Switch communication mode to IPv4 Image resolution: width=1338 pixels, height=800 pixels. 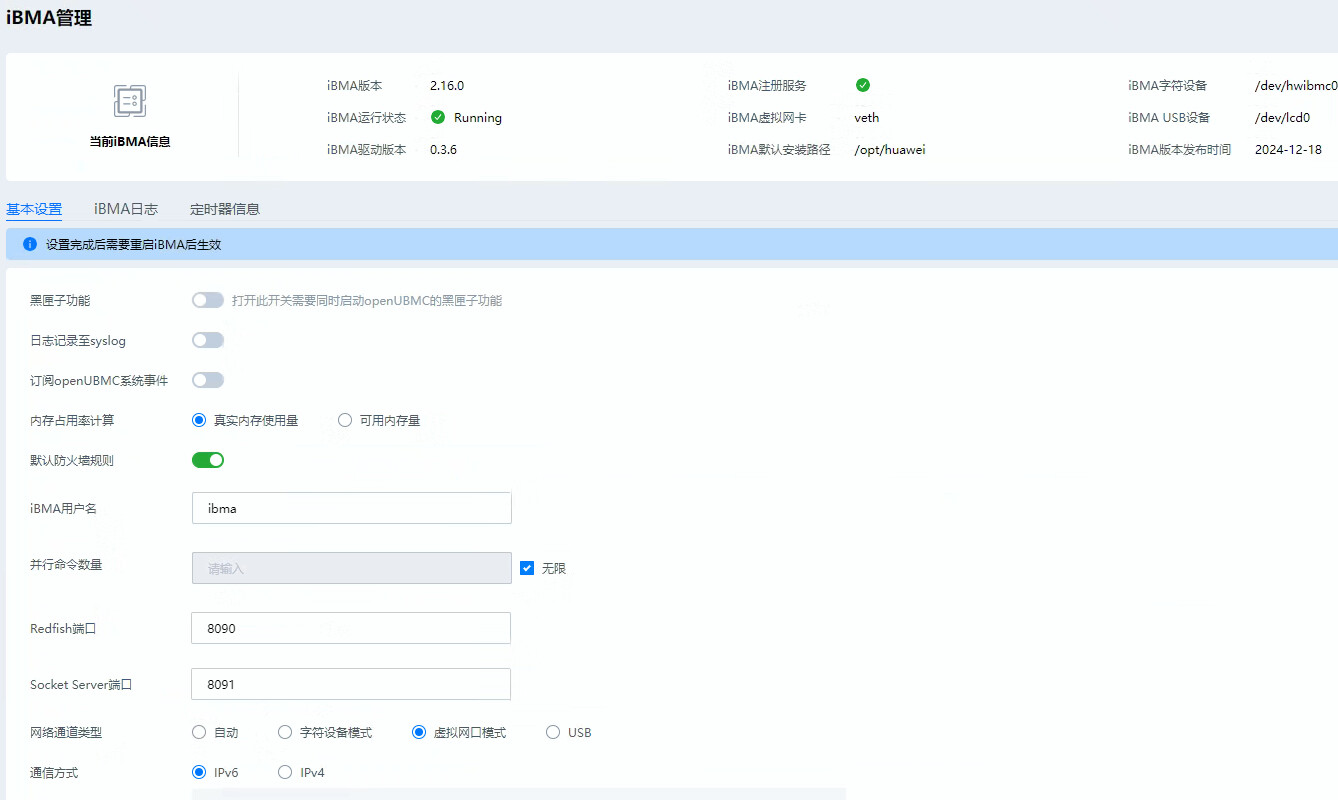285,772
